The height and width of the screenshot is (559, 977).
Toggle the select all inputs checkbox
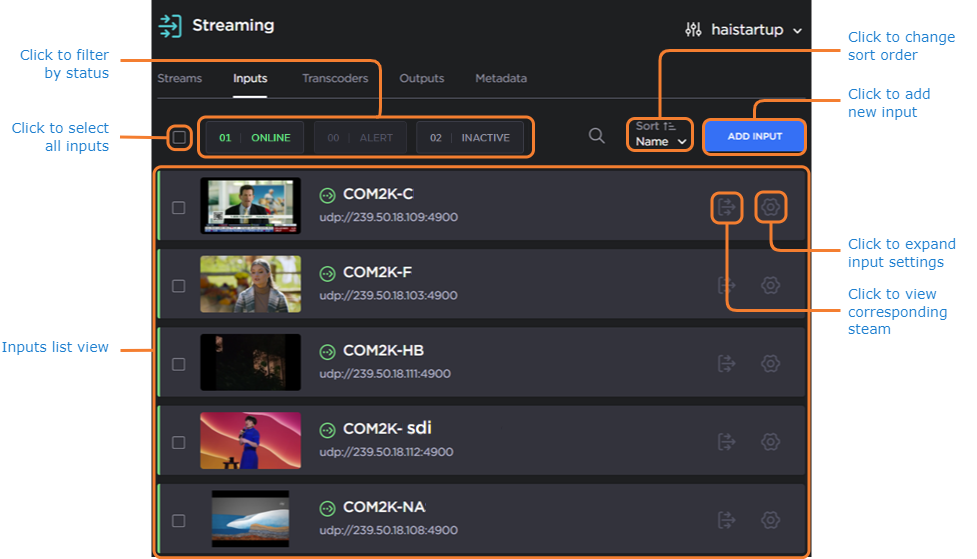pyautogui.click(x=179, y=137)
